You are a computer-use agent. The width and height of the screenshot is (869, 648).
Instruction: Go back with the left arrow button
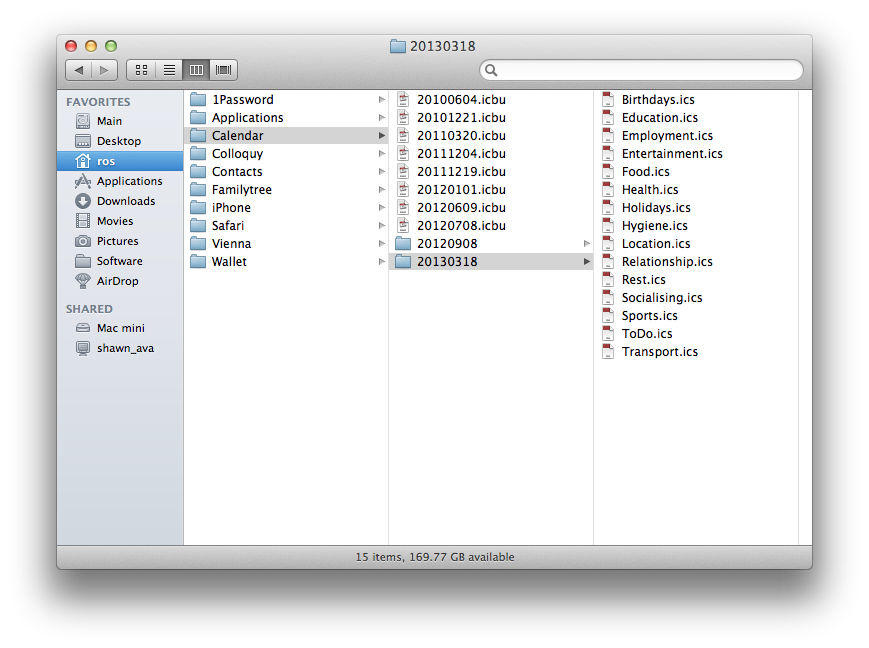click(x=79, y=70)
